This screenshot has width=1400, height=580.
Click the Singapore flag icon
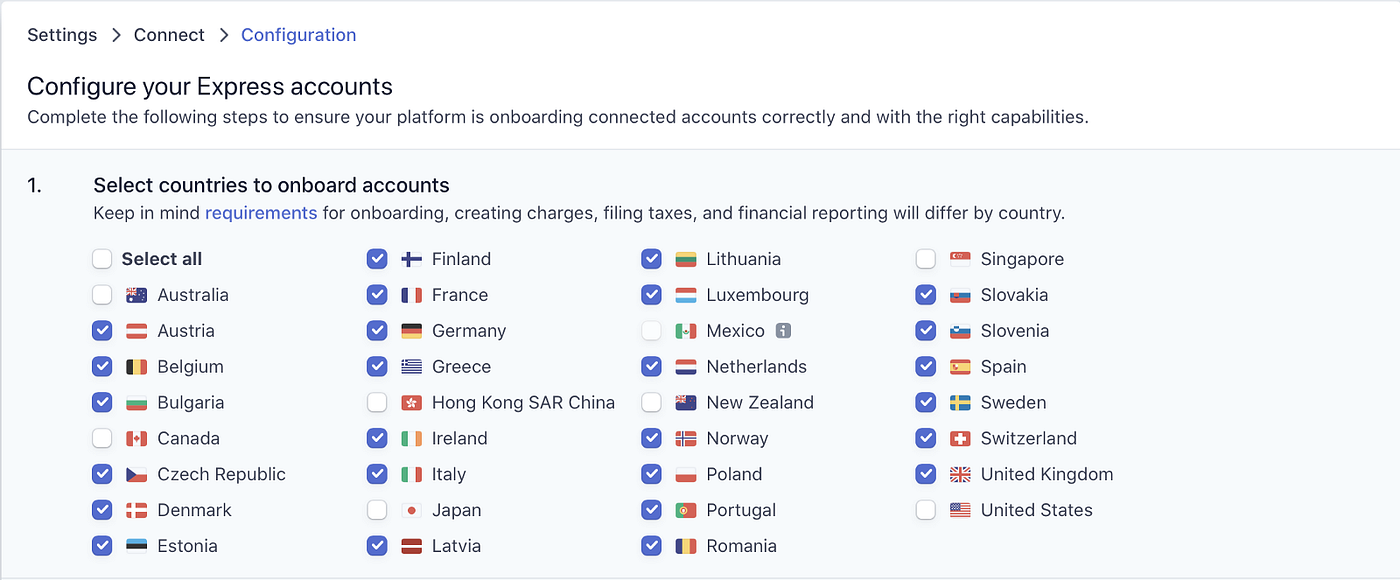pyautogui.click(x=960, y=258)
